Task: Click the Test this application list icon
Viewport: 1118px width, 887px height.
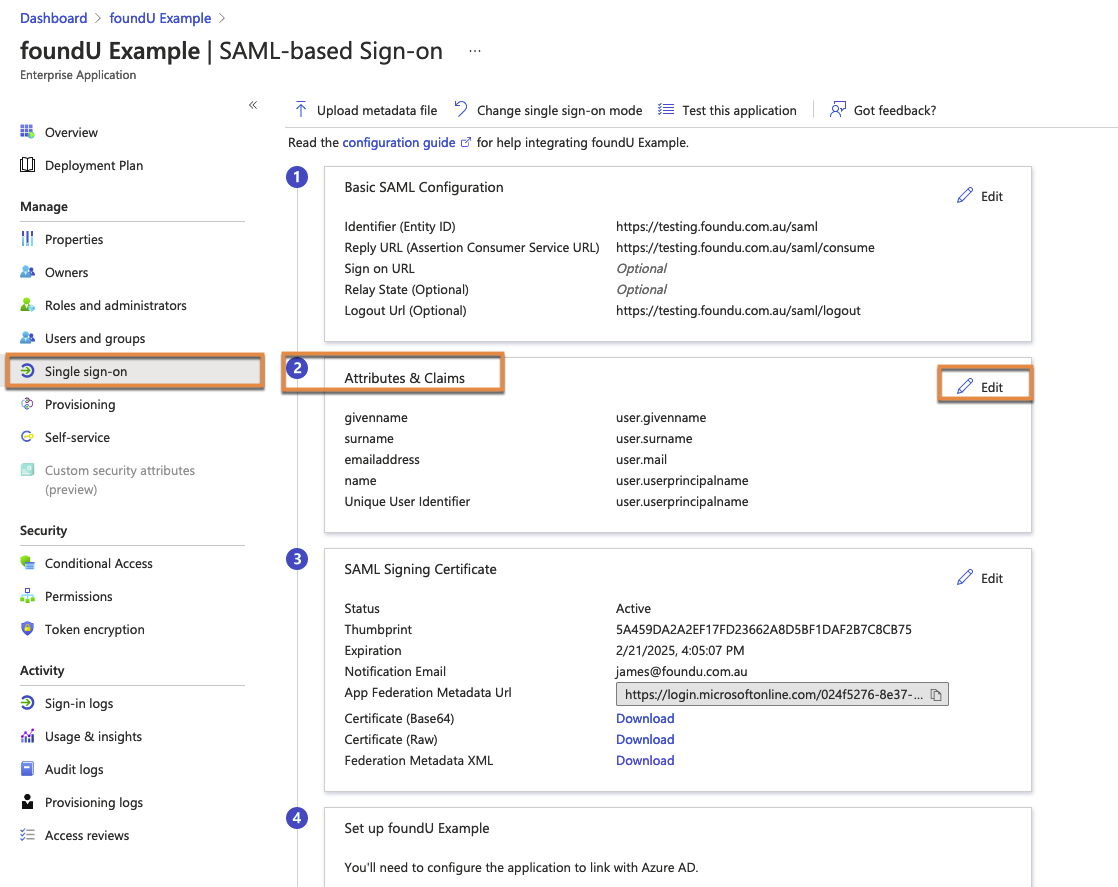Action: tap(666, 109)
